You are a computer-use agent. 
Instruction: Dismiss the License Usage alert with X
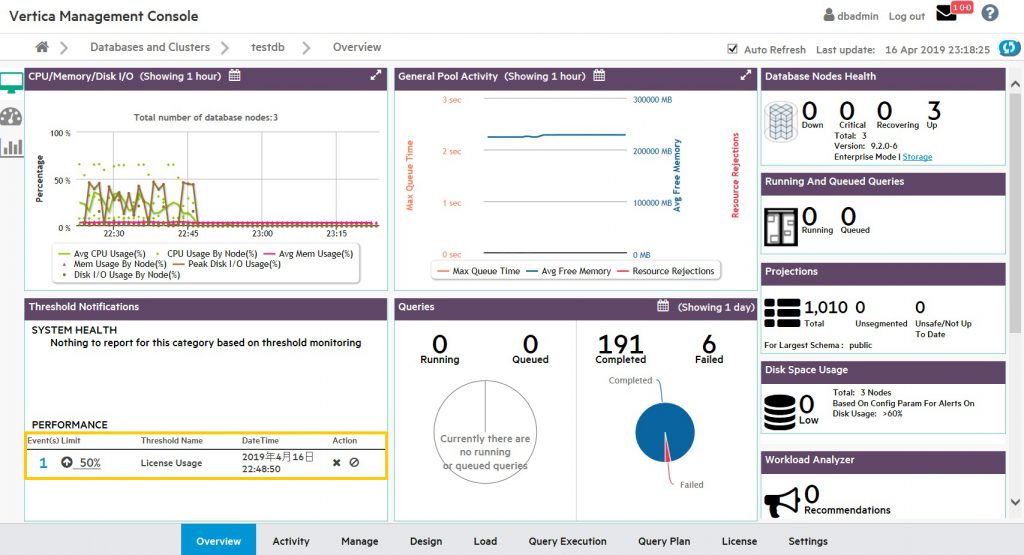pos(337,463)
